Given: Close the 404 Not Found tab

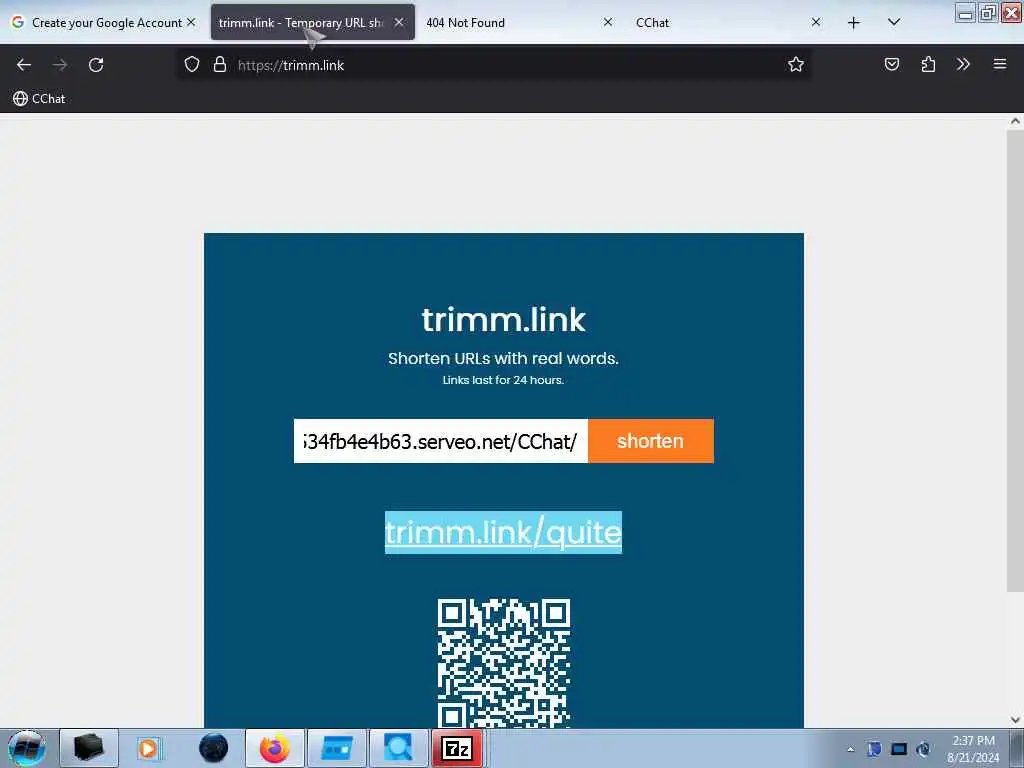Looking at the screenshot, I should coord(607,22).
